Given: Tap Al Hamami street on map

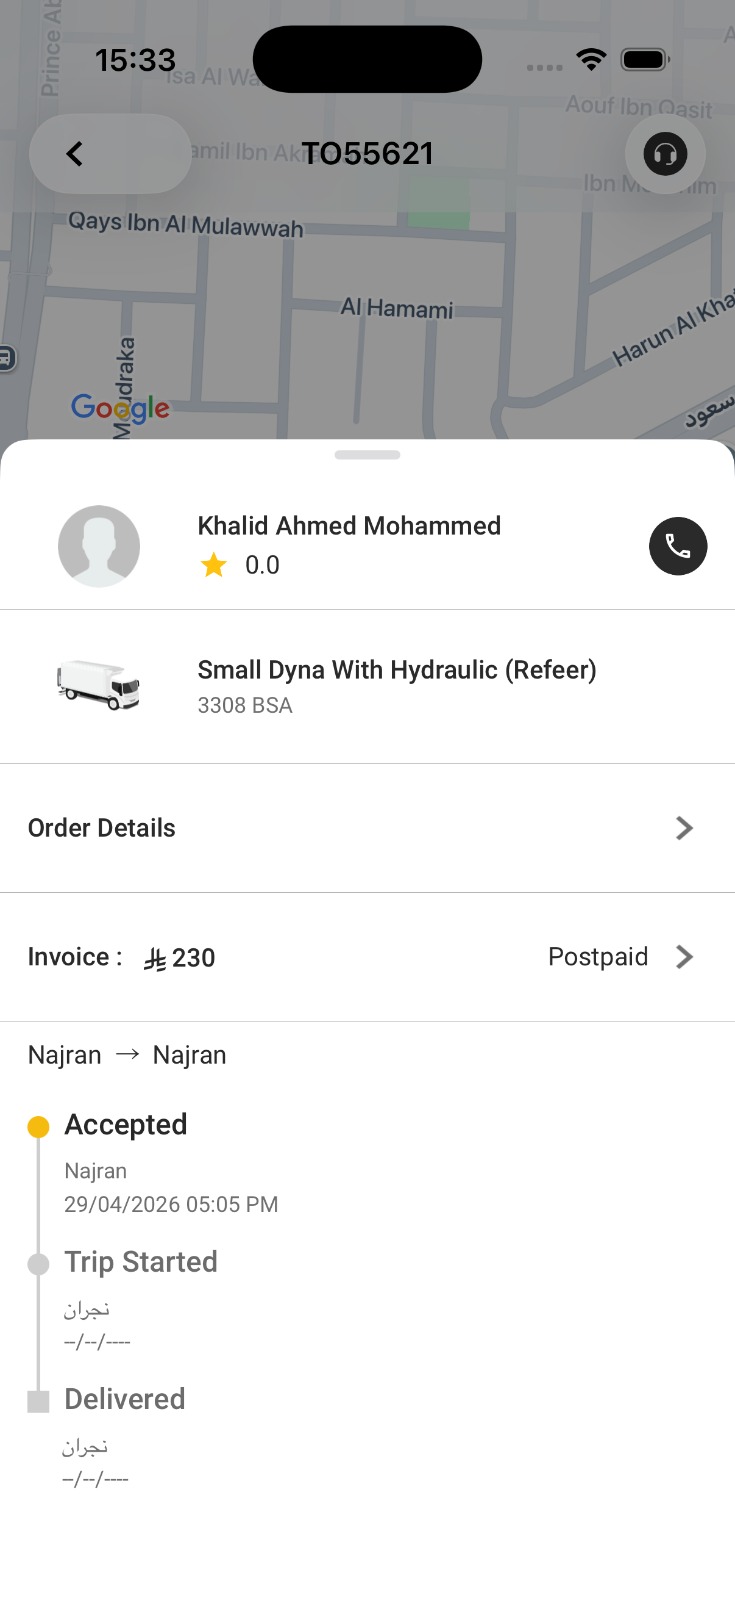Looking at the screenshot, I should [397, 308].
